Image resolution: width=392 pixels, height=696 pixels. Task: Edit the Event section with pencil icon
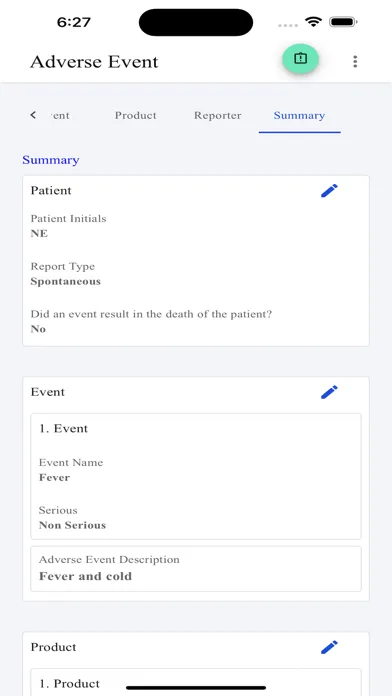(x=329, y=392)
